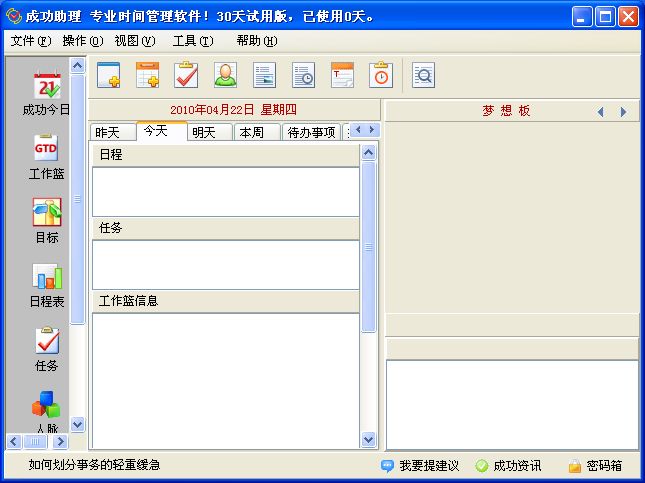This screenshot has width=645, height=483.
Task: Open the 帮助(H) menu
Action: pyautogui.click(x=257, y=41)
